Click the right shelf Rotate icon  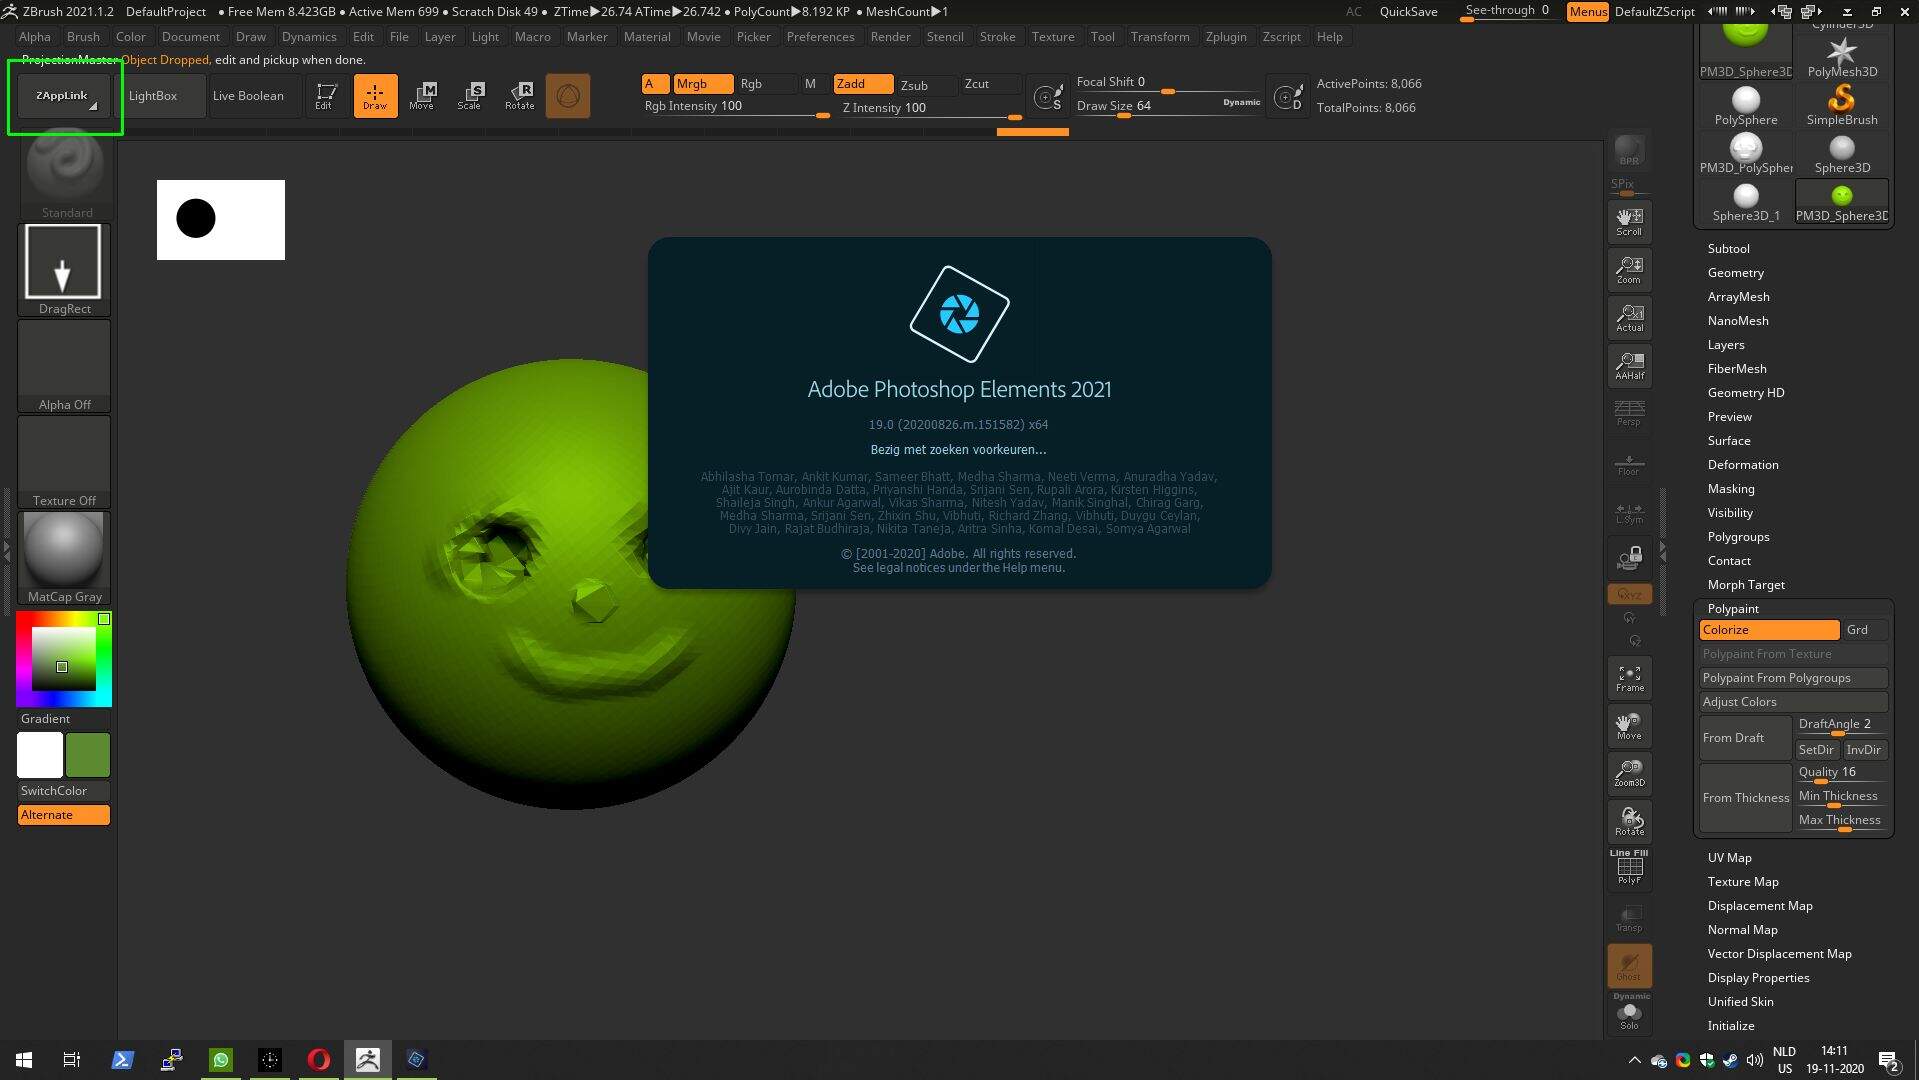click(x=1629, y=821)
